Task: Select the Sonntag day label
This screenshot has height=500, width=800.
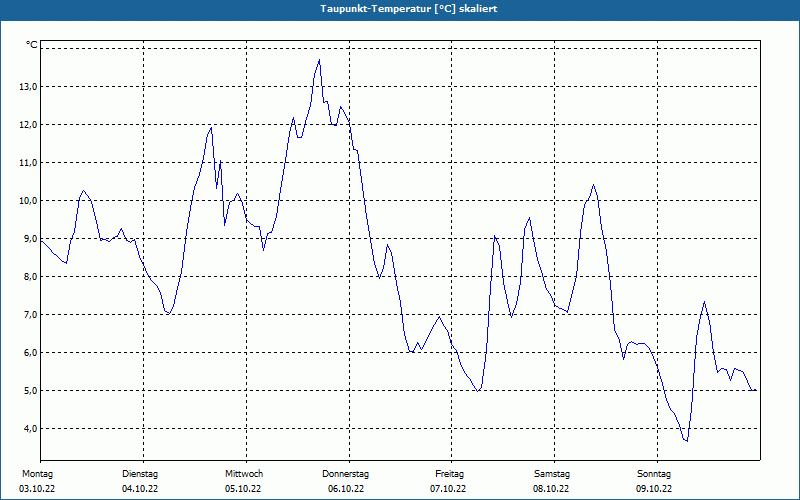Action: tap(654, 474)
